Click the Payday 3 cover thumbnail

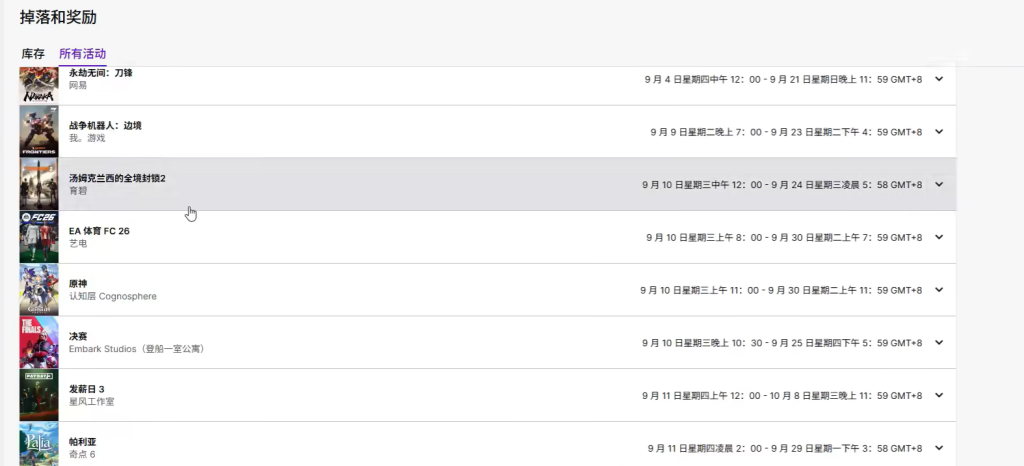[39, 395]
